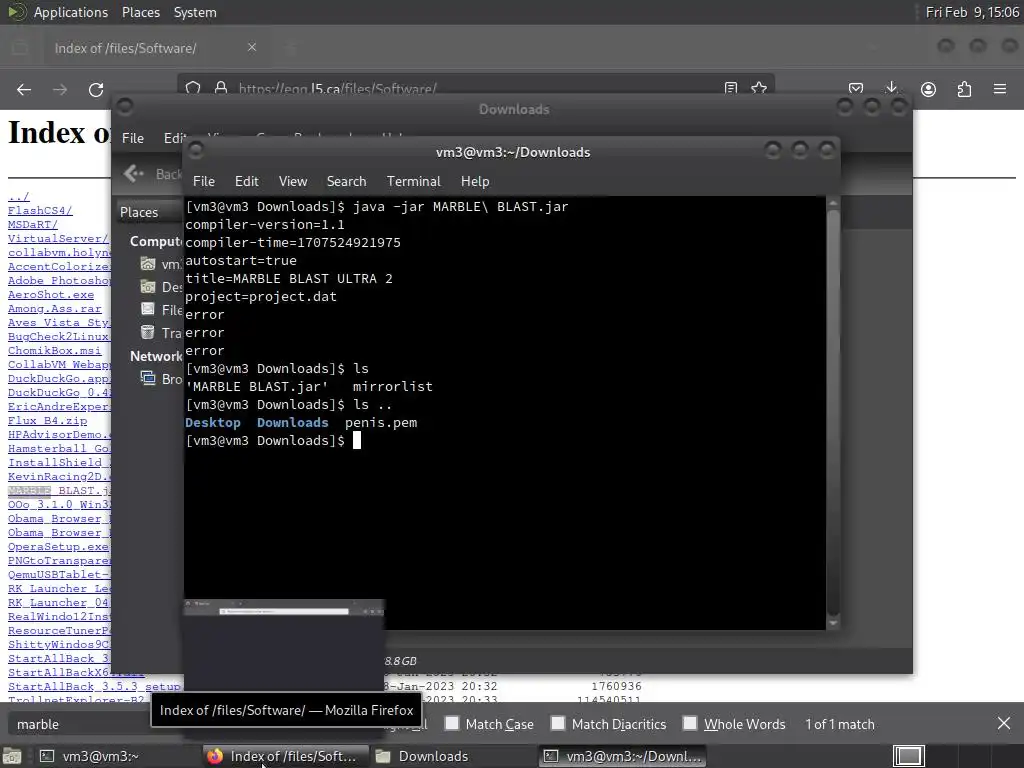
Task: Click the Flux_B4.zip link
Action: click(x=47, y=421)
